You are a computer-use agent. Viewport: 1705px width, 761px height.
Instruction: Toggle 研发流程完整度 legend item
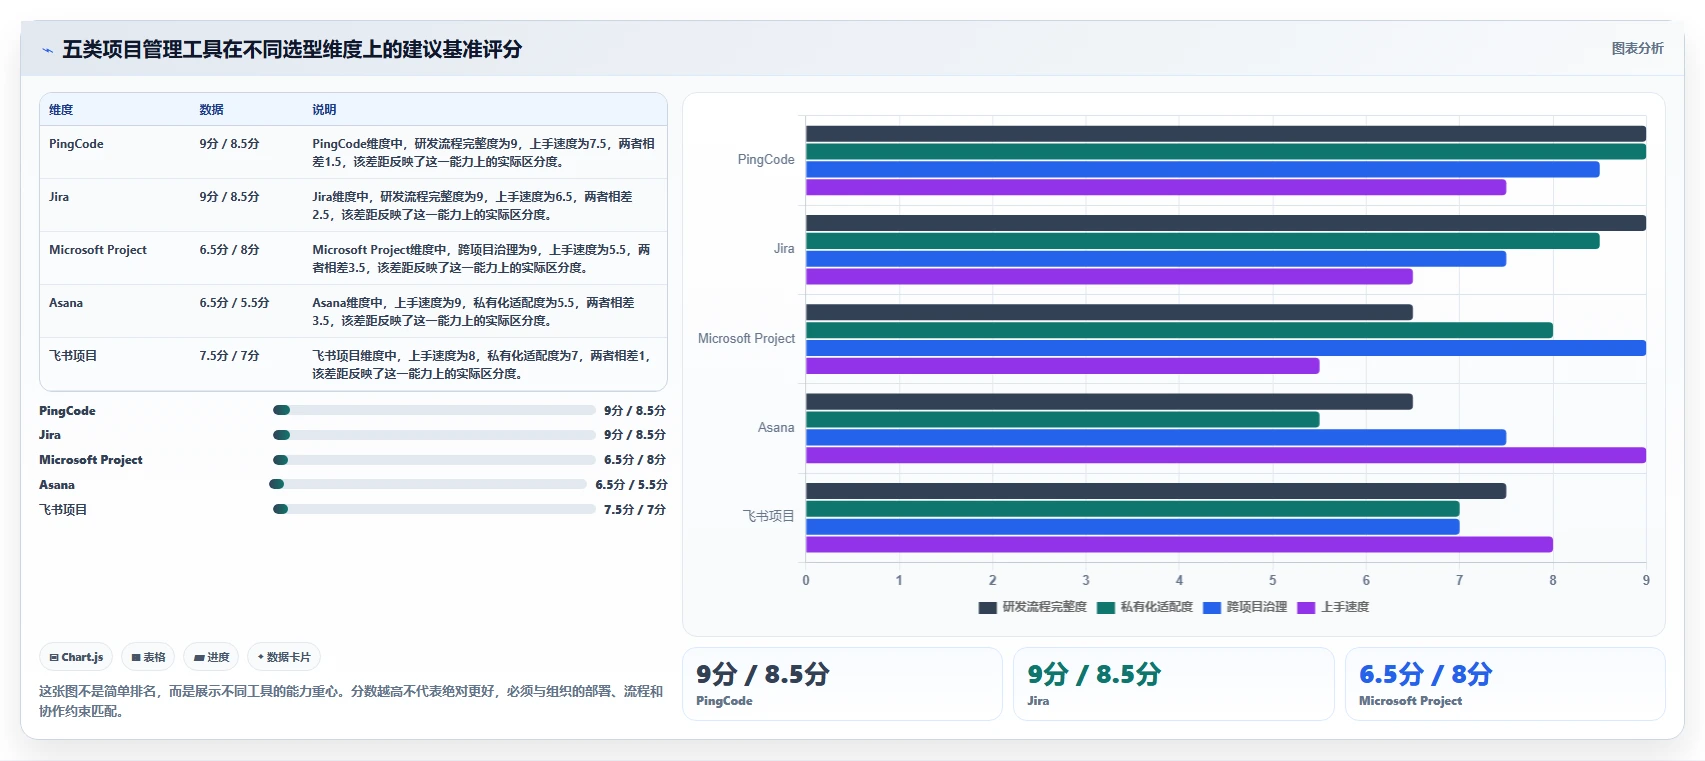coord(1032,607)
